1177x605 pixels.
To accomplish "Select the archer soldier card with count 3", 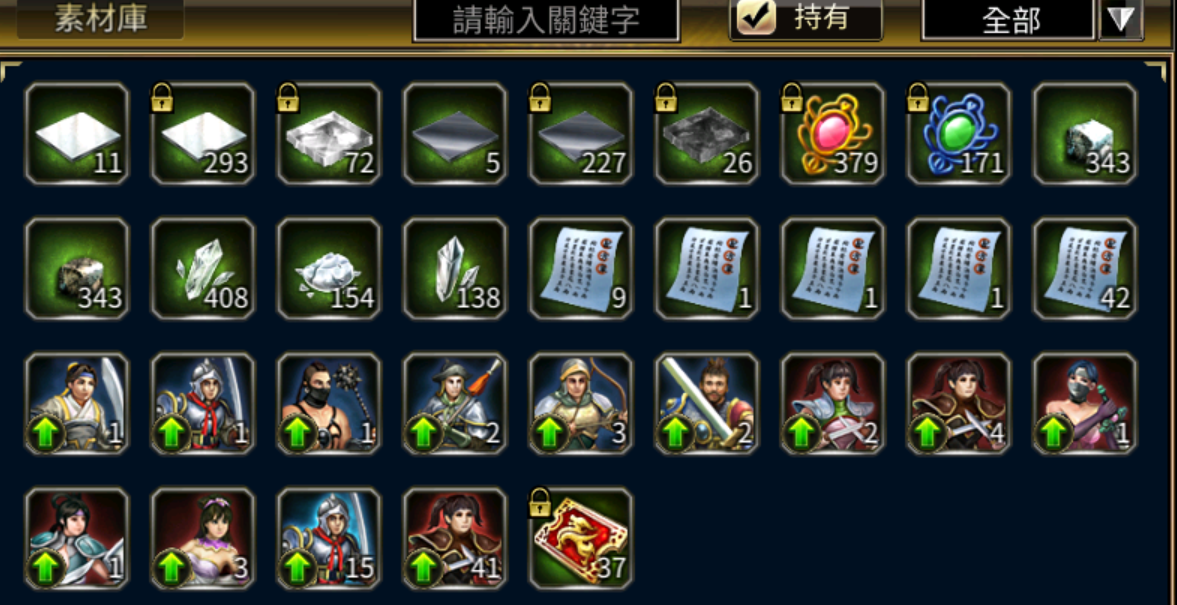I will click(581, 404).
